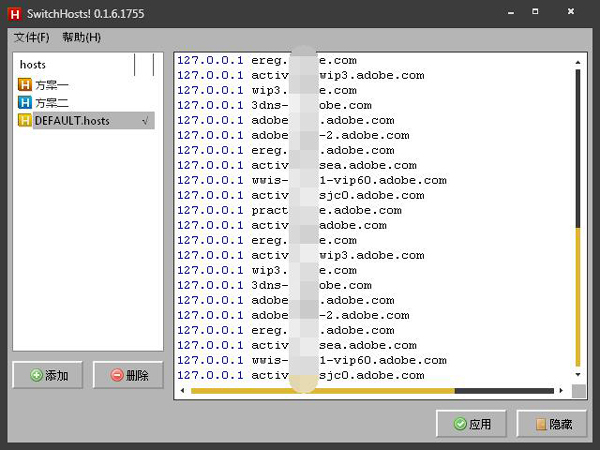600x450 pixels.
Task: Click the vertical scrollbar up arrow
Action: 578,62
